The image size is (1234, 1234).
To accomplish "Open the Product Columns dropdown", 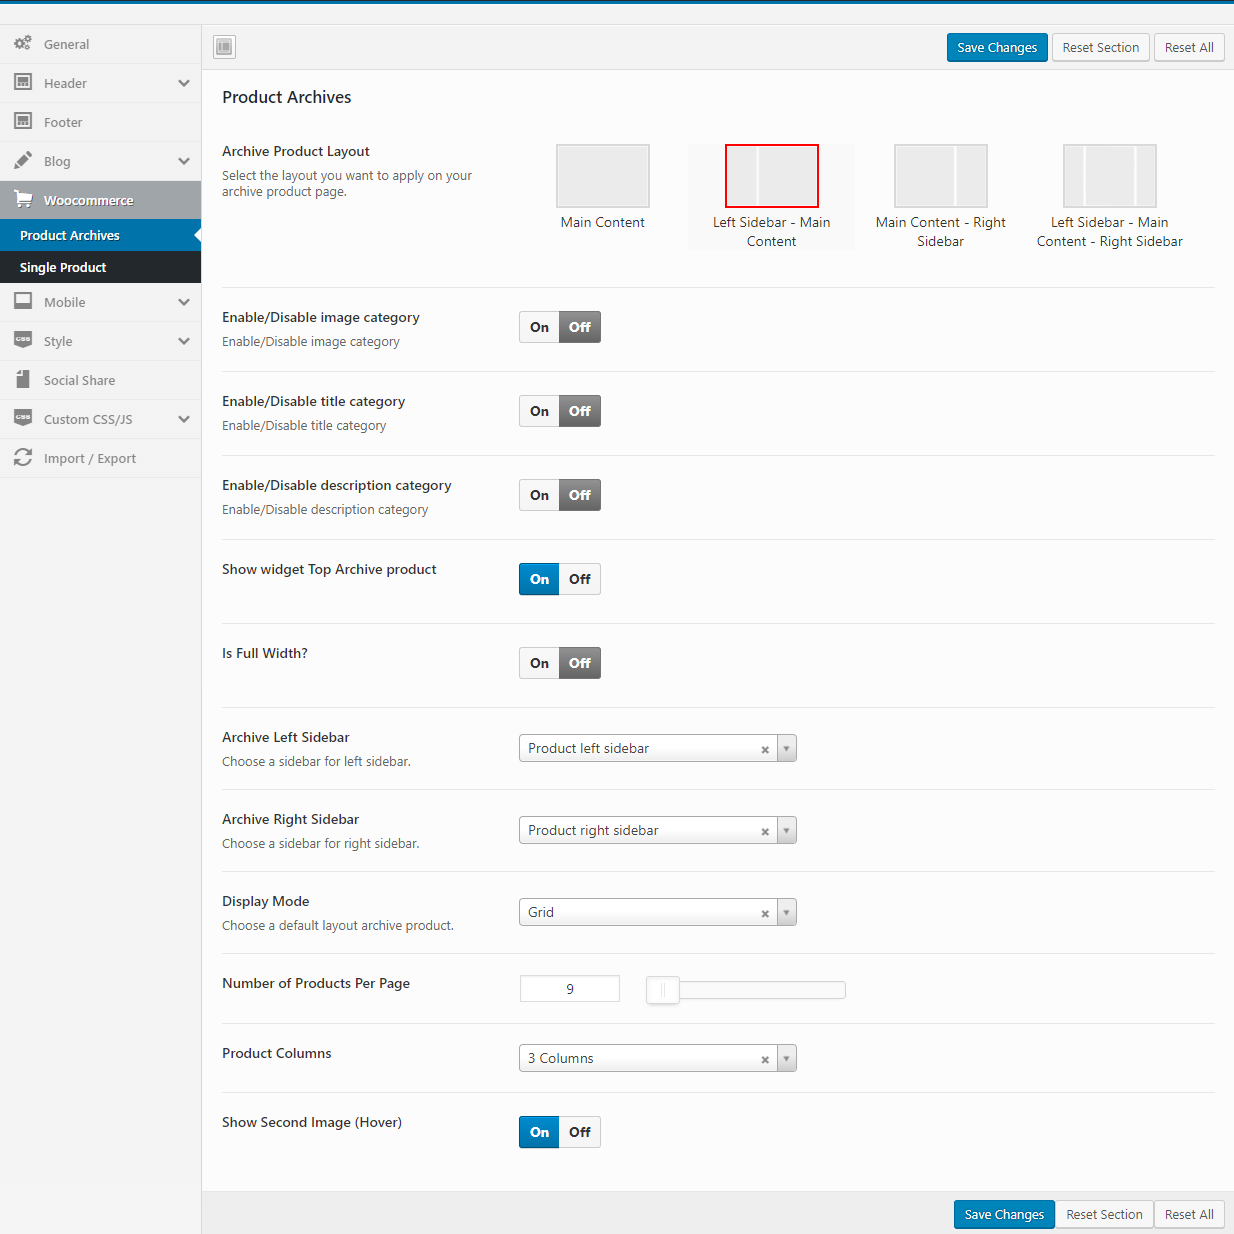I will (787, 1058).
